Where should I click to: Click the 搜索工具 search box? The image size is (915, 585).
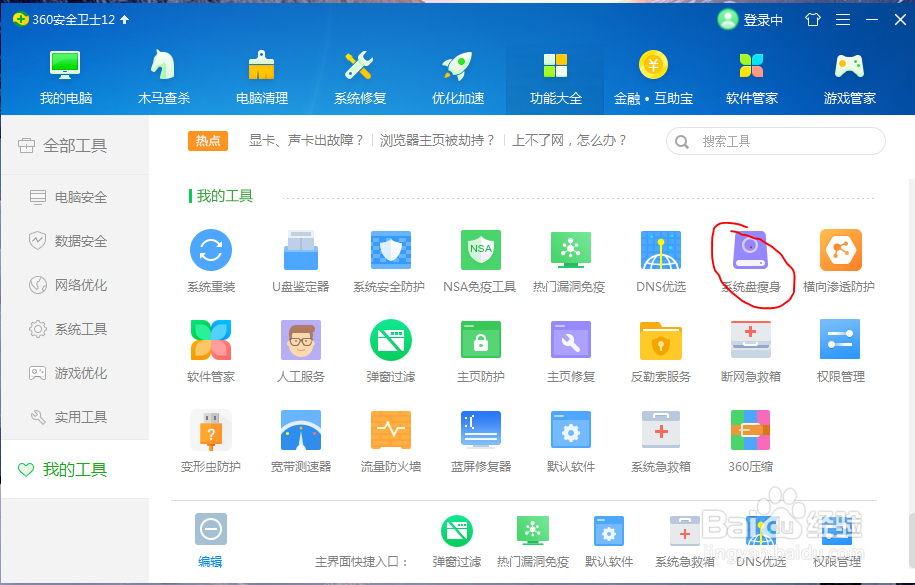pos(775,141)
